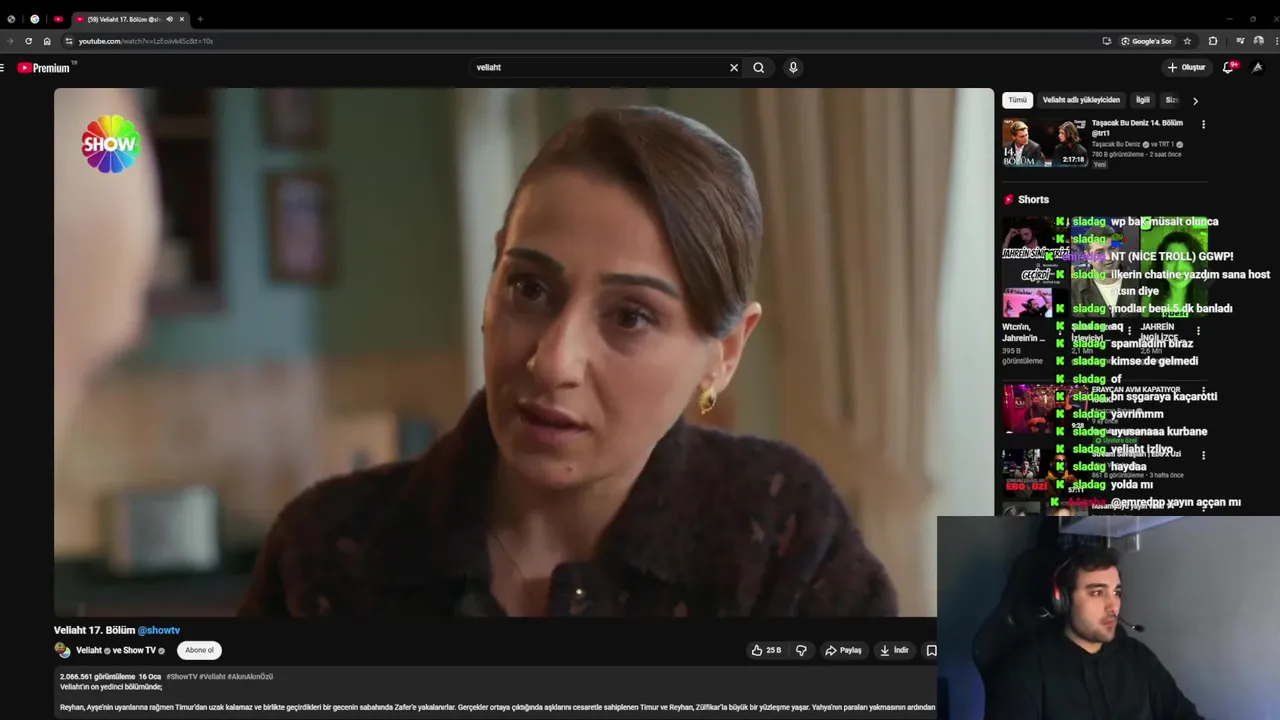The height and width of the screenshot is (720, 1280).
Task: Run search with the magnifier icon
Action: [x=759, y=68]
